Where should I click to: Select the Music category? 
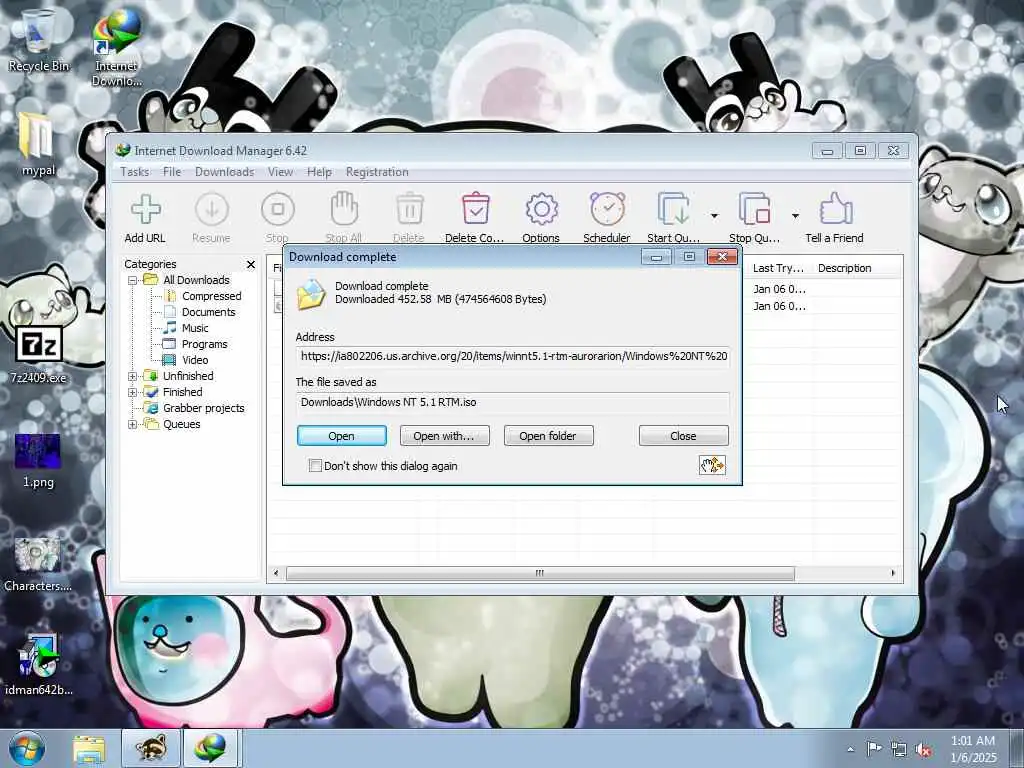pos(195,328)
